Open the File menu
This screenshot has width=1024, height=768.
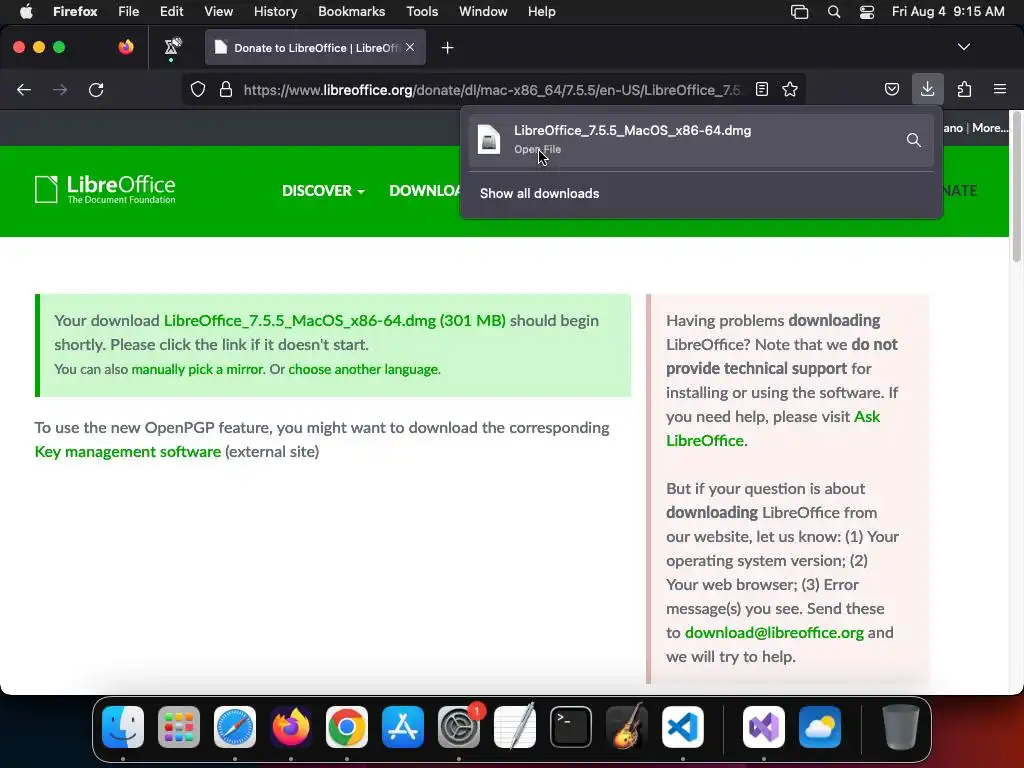(129, 12)
